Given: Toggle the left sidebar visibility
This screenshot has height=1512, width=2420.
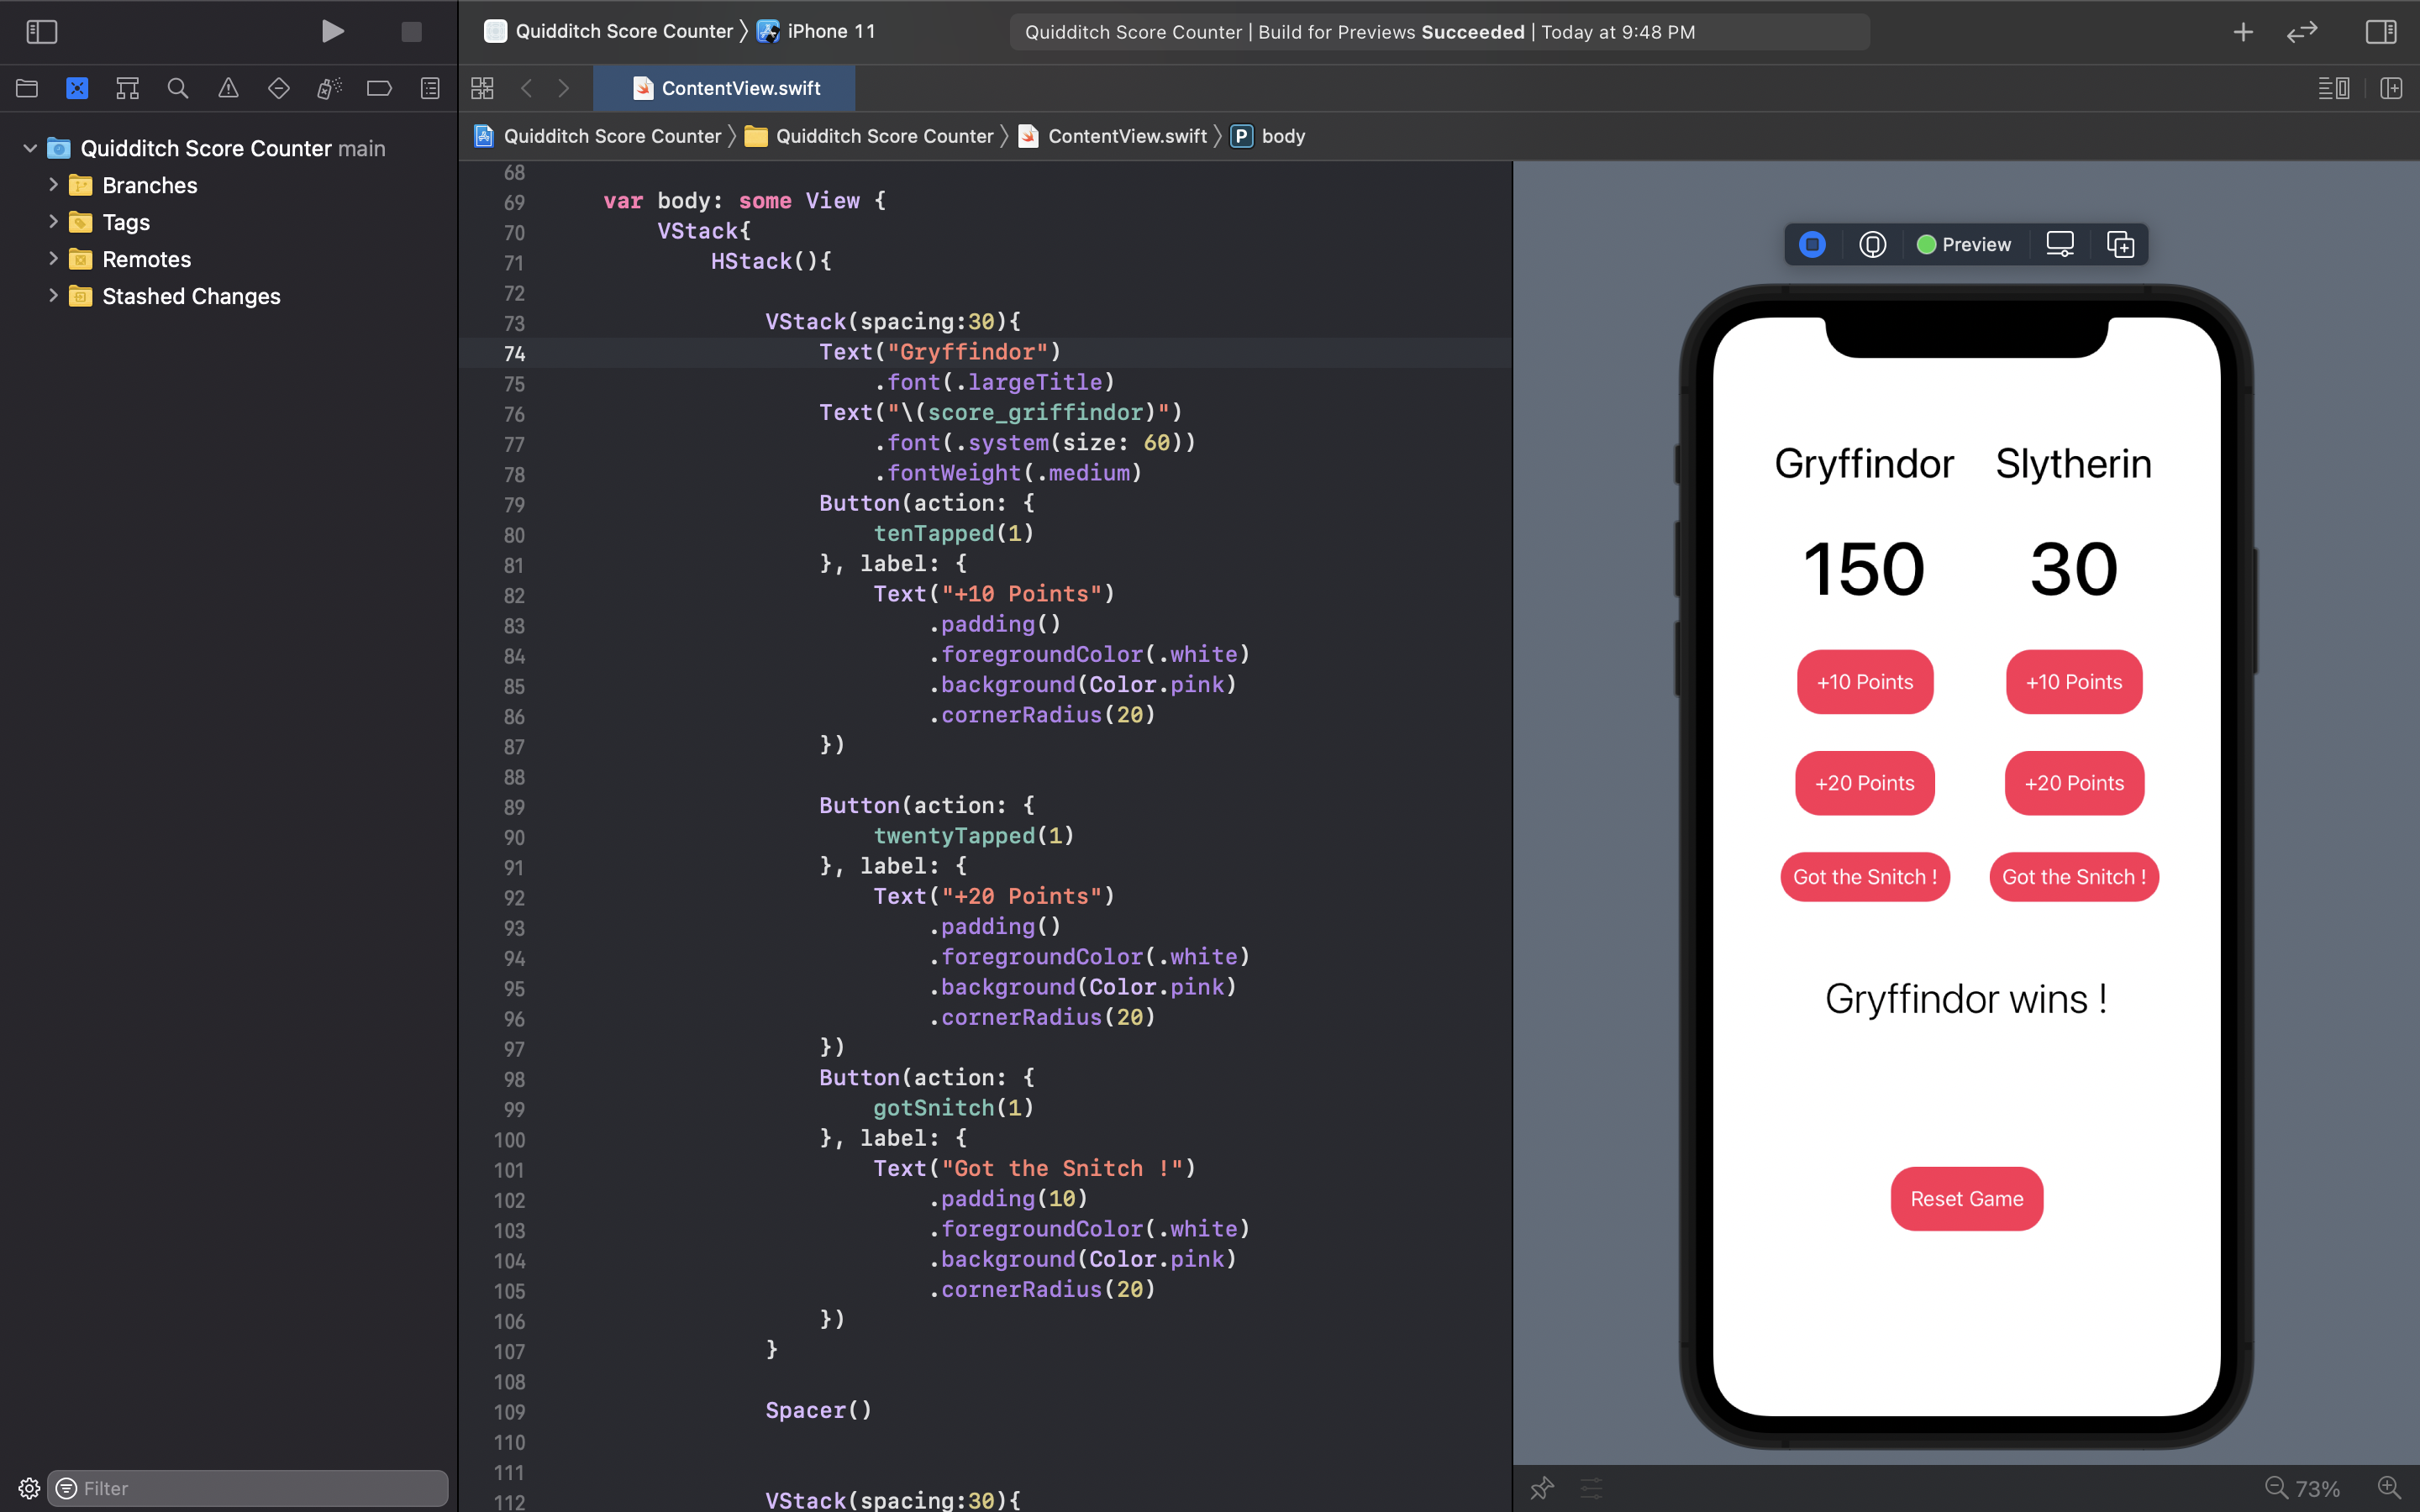Looking at the screenshot, I should click(x=41, y=31).
